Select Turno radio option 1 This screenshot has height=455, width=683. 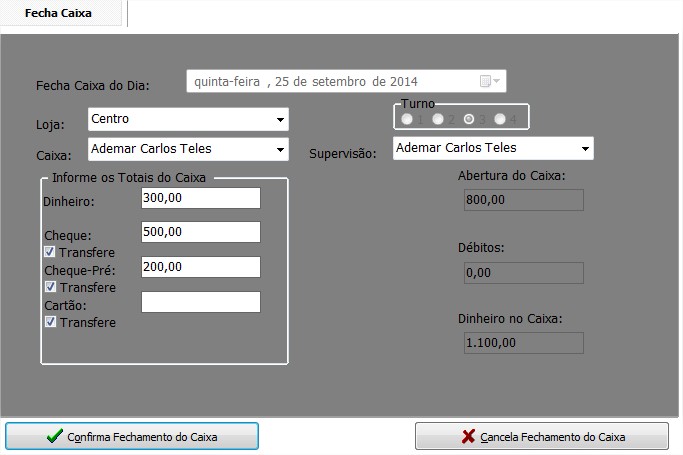(406, 119)
